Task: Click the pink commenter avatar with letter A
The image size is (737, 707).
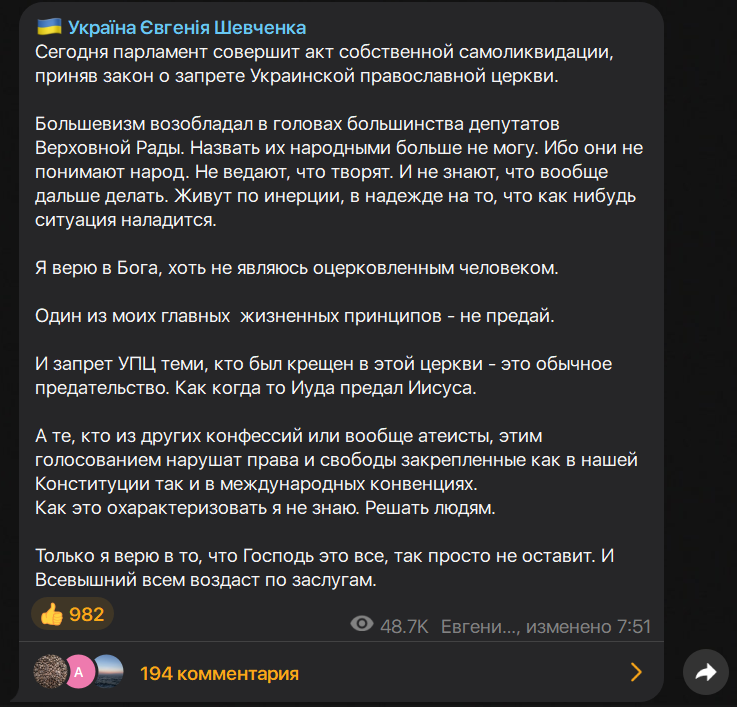Action: click(x=78, y=672)
